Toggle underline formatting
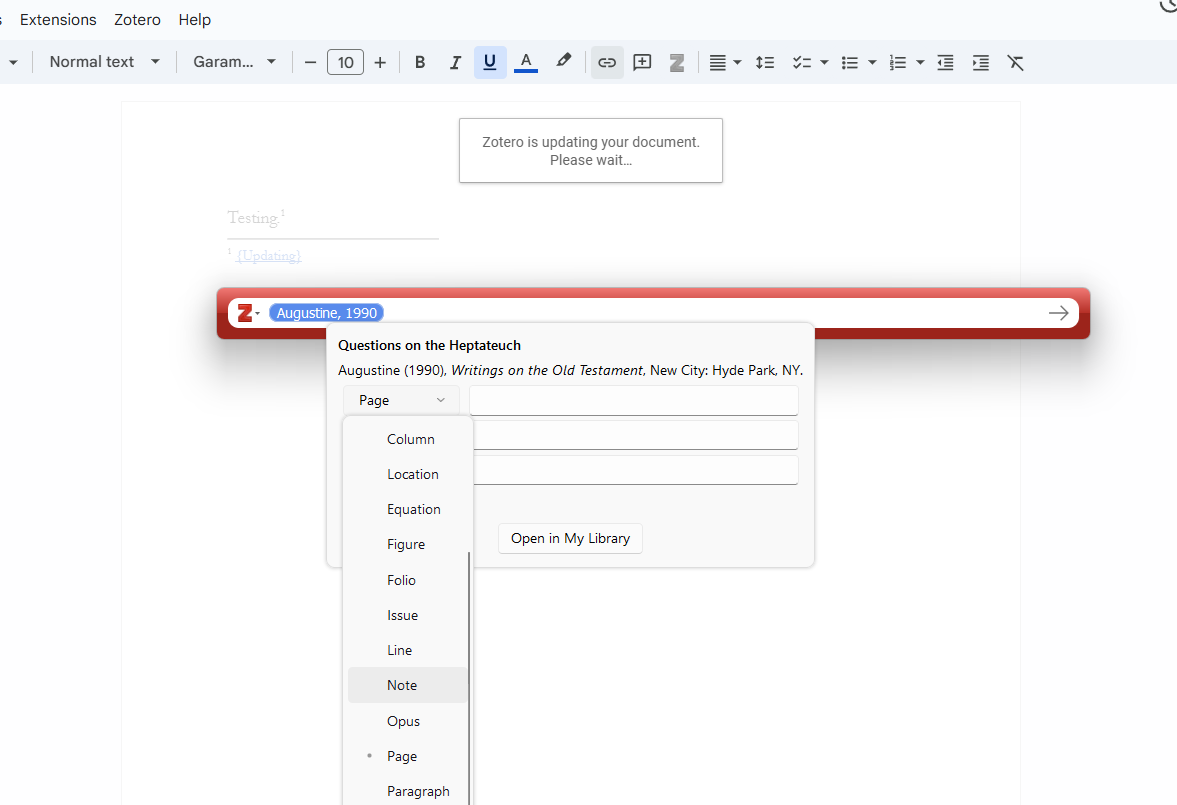Image resolution: width=1177 pixels, height=805 pixels. [490, 62]
